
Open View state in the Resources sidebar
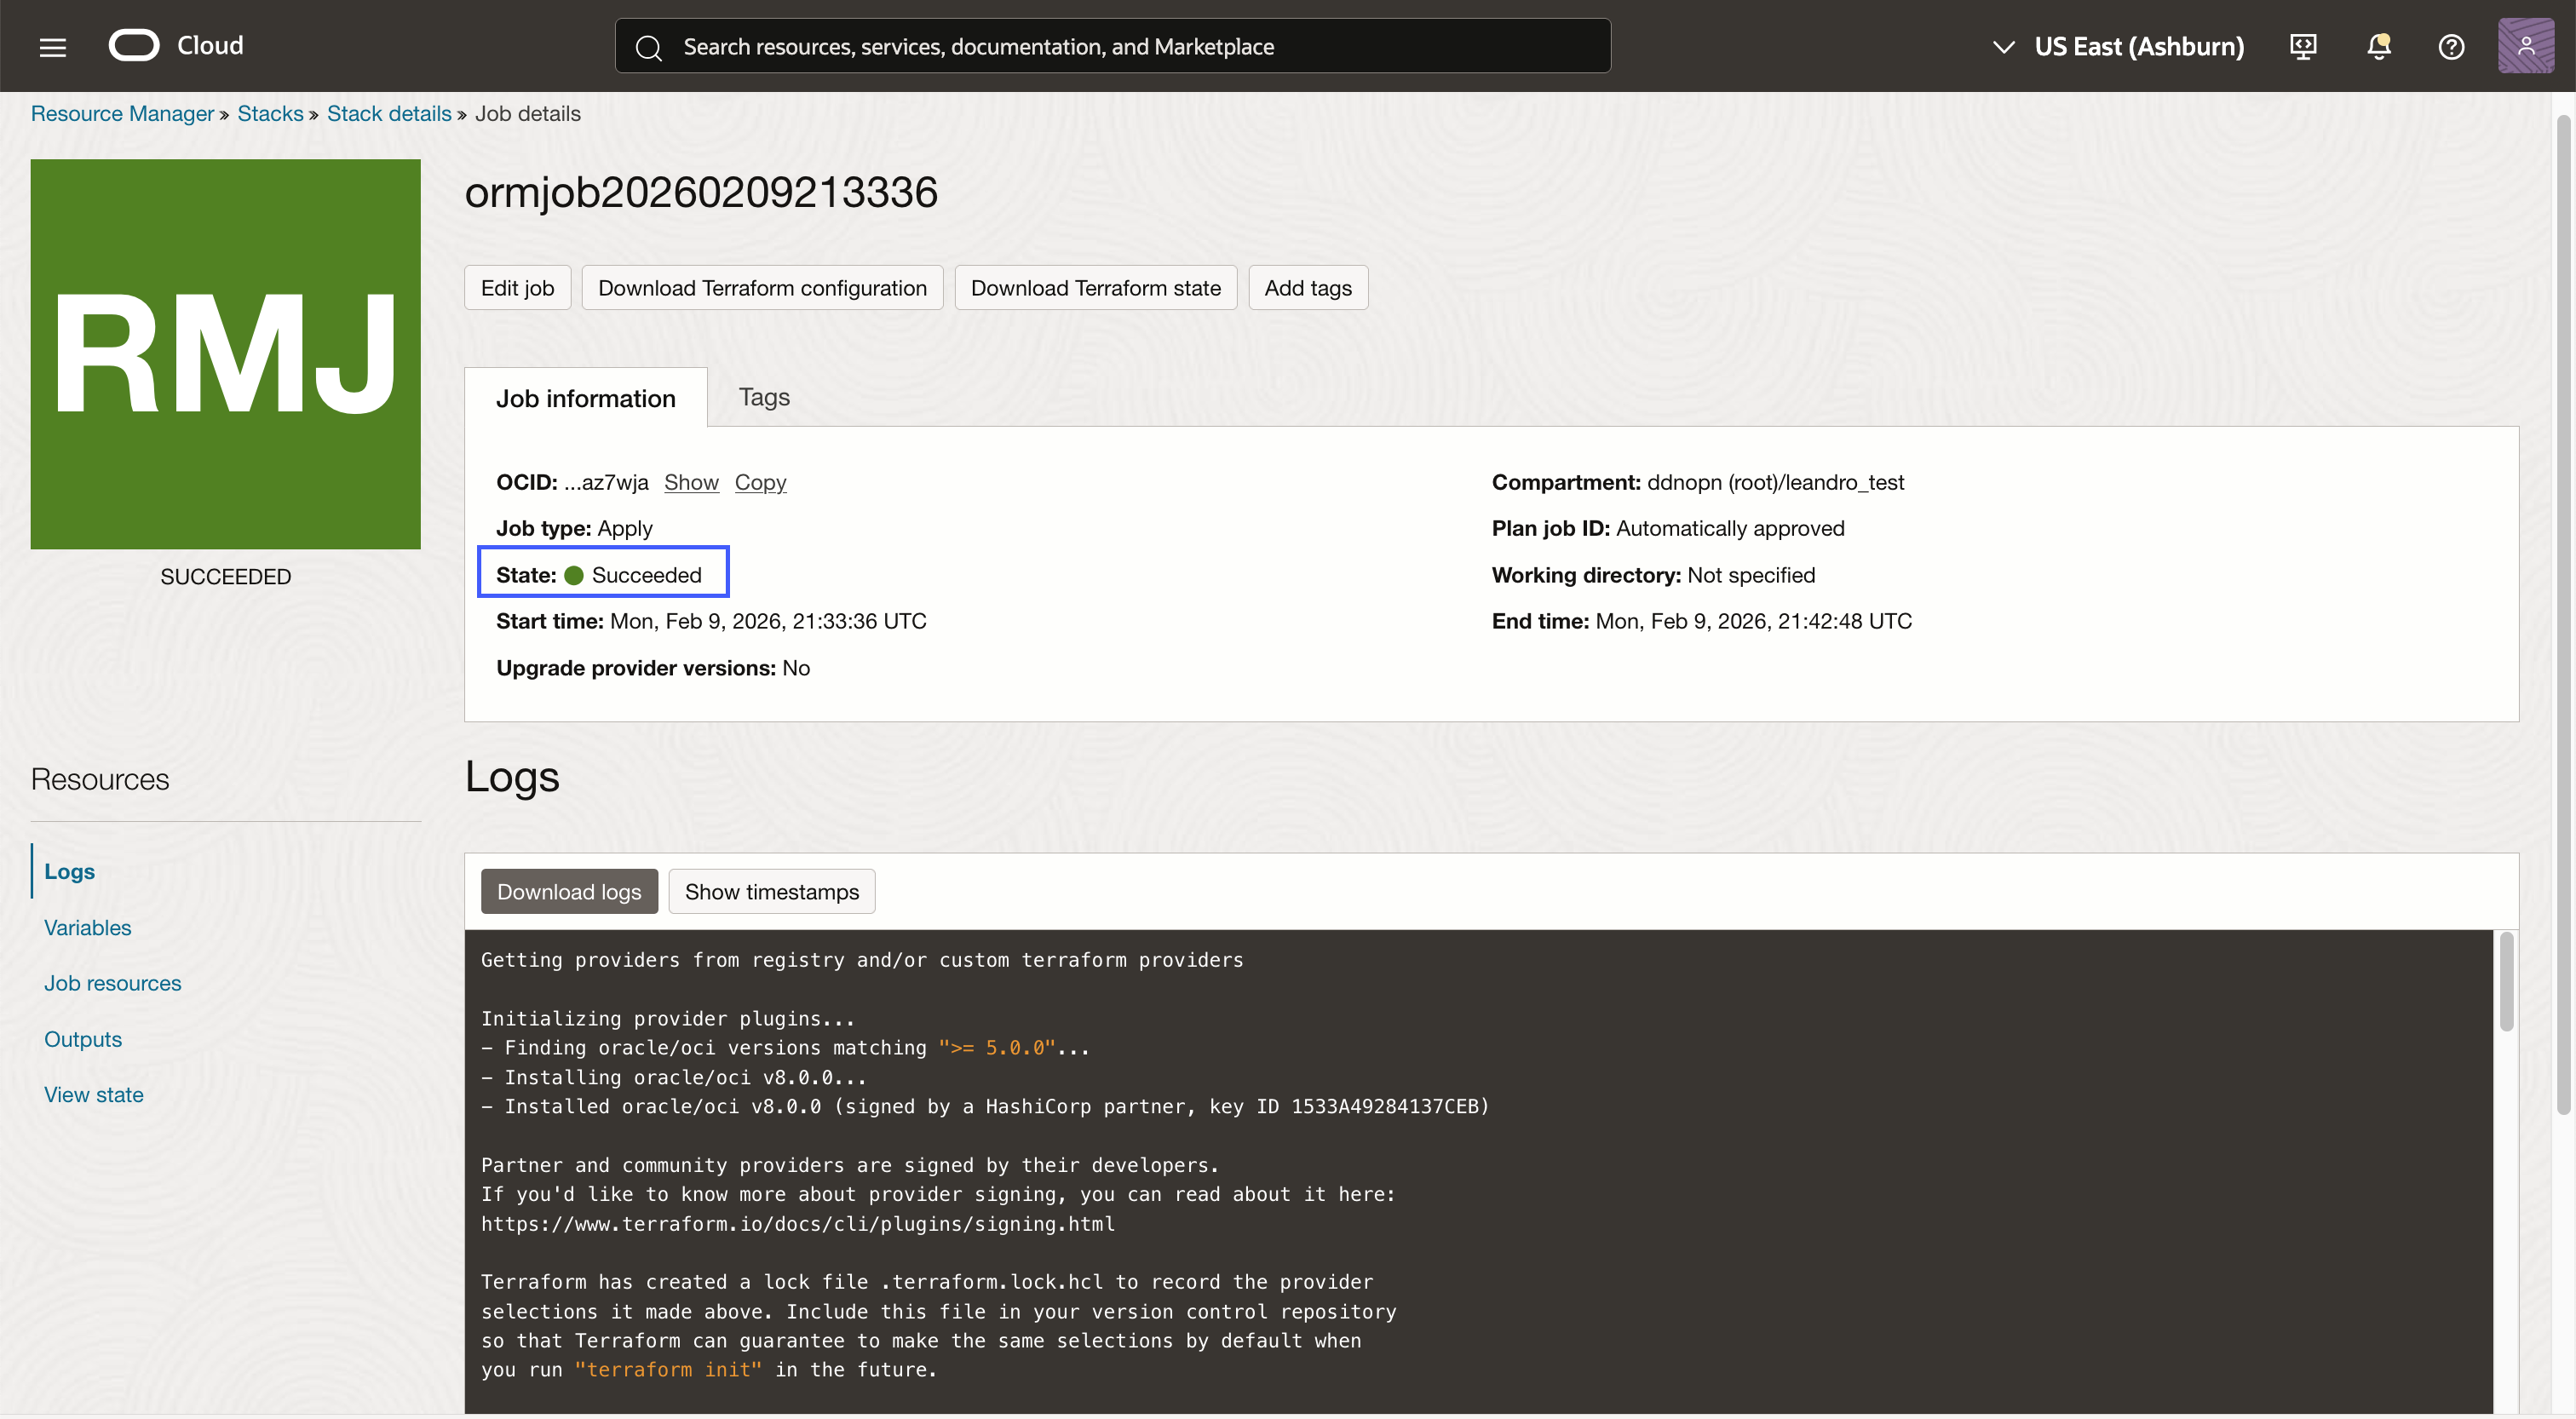click(94, 1094)
